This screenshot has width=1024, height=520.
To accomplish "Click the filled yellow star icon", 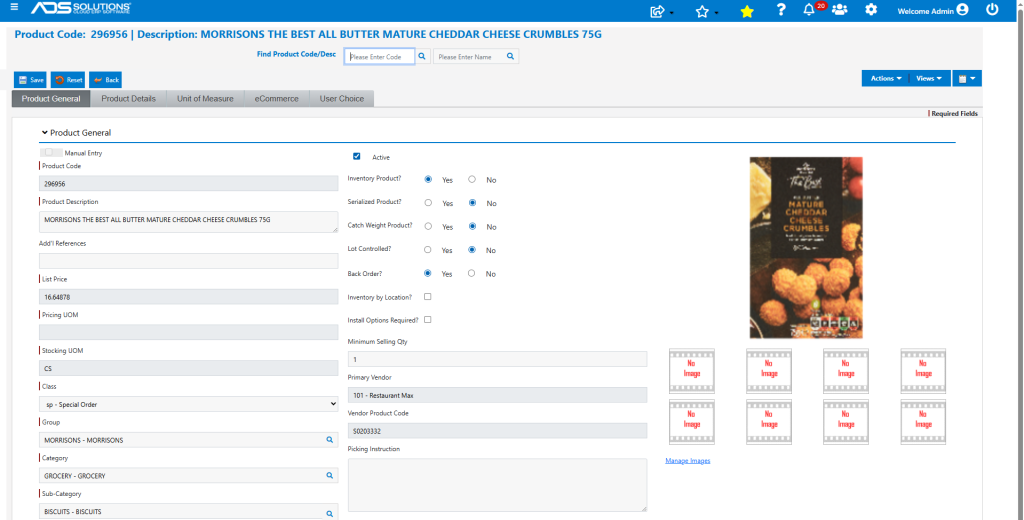I will click(x=747, y=11).
